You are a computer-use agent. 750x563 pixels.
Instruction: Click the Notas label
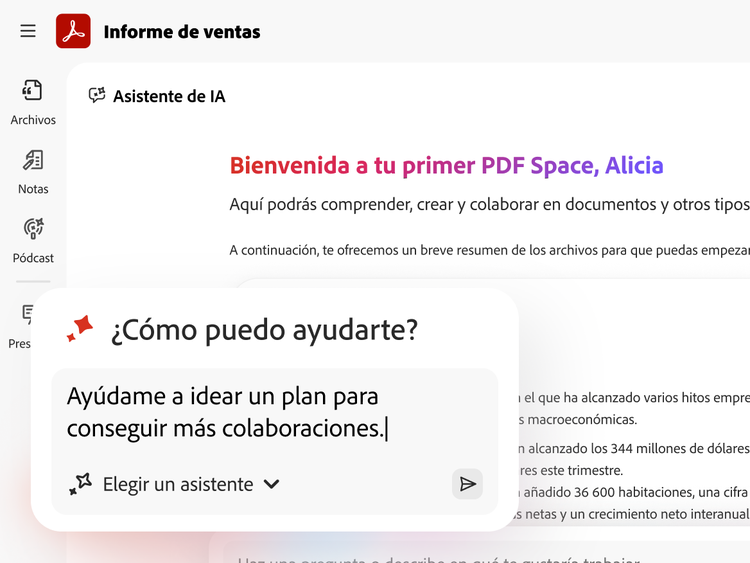click(33, 189)
